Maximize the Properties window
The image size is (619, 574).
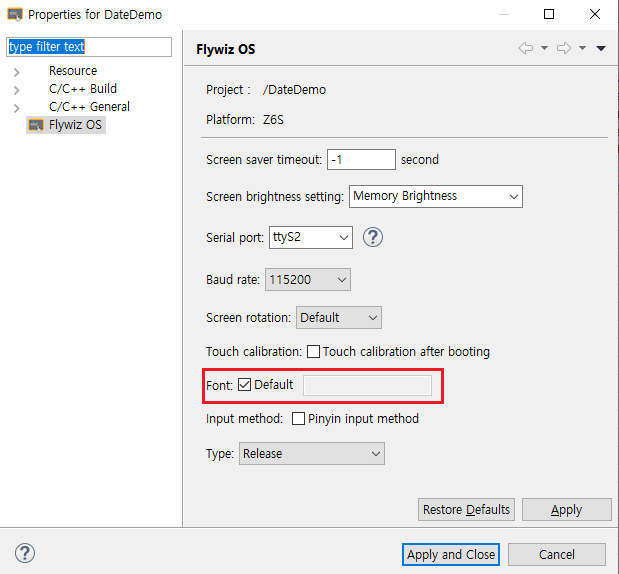(549, 14)
